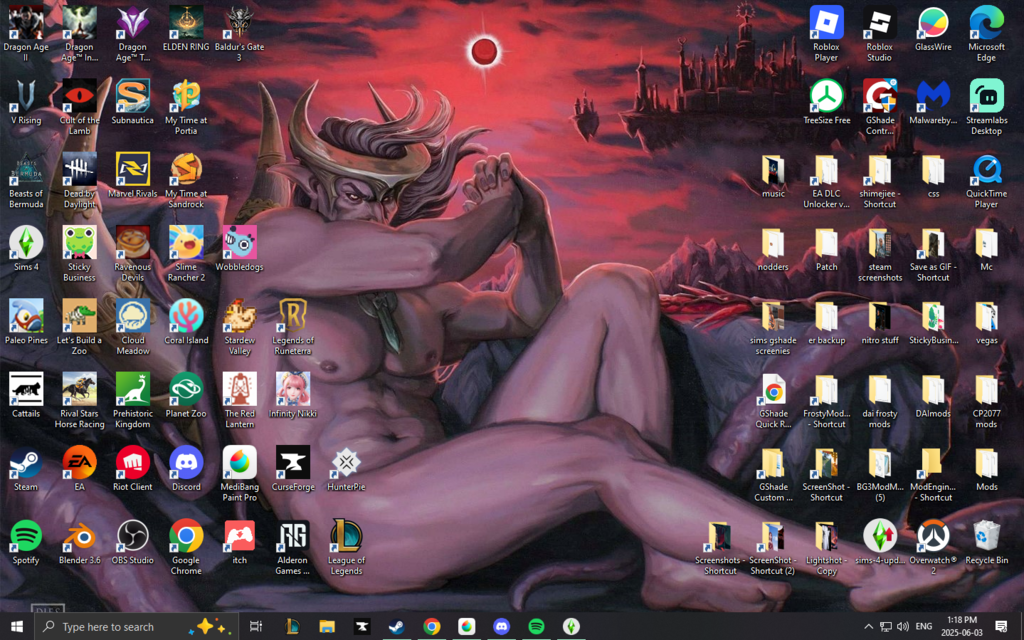Open MediBang Paint Pro shortcut
Viewport: 1024px width, 640px height.
(240, 473)
